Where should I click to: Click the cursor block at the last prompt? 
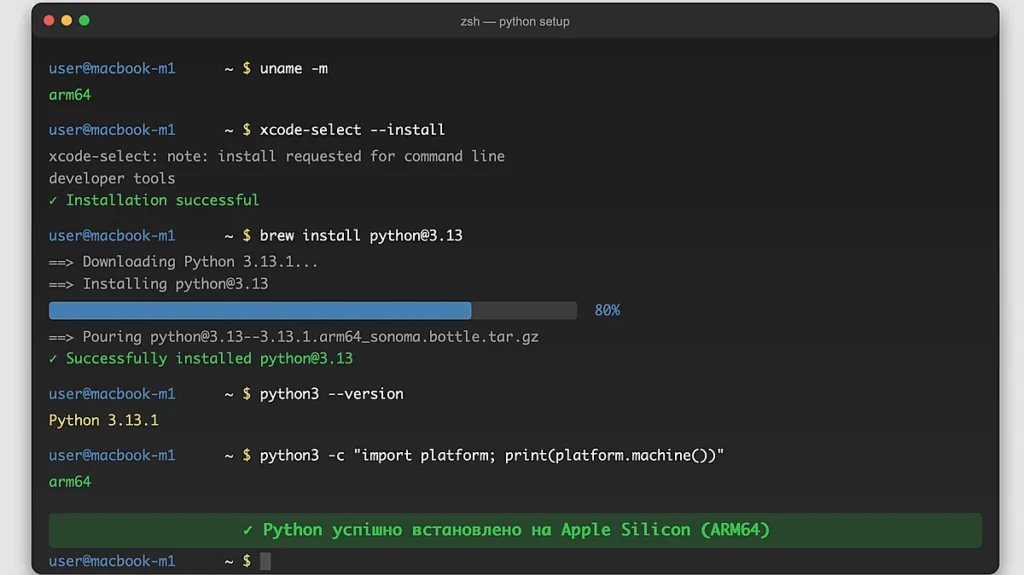tap(265, 561)
